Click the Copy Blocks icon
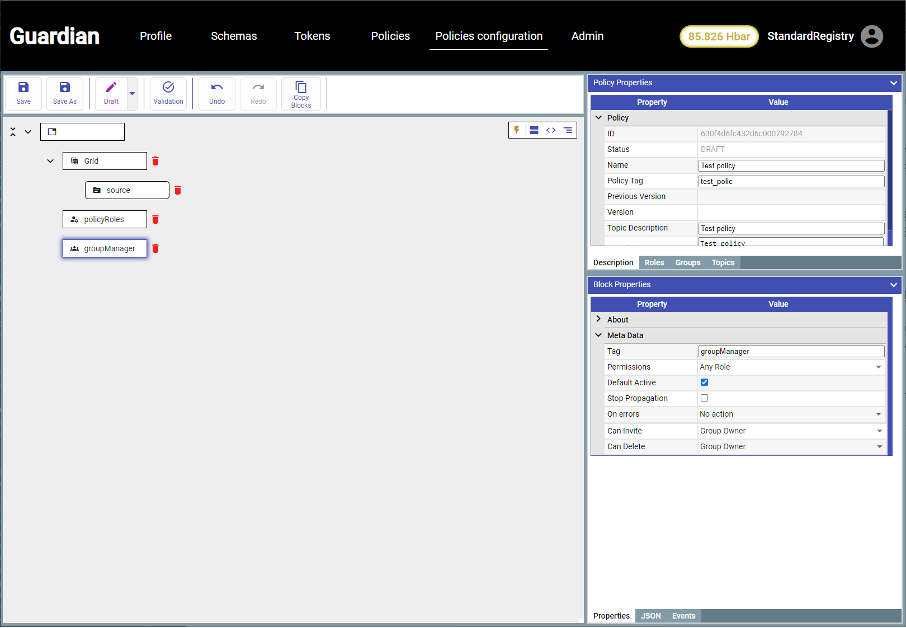 point(301,93)
